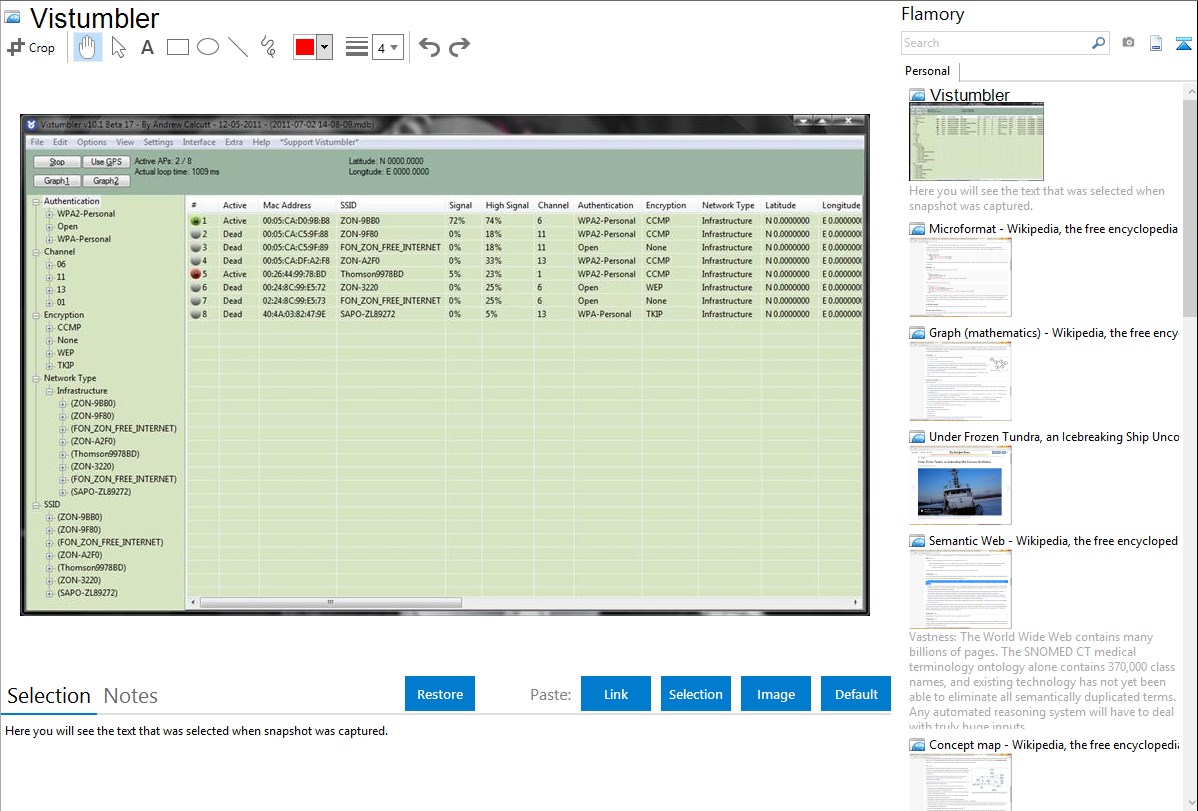Click the Use GPS button
Image resolution: width=1198 pixels, height=811 pixels.
pos(106,162)
